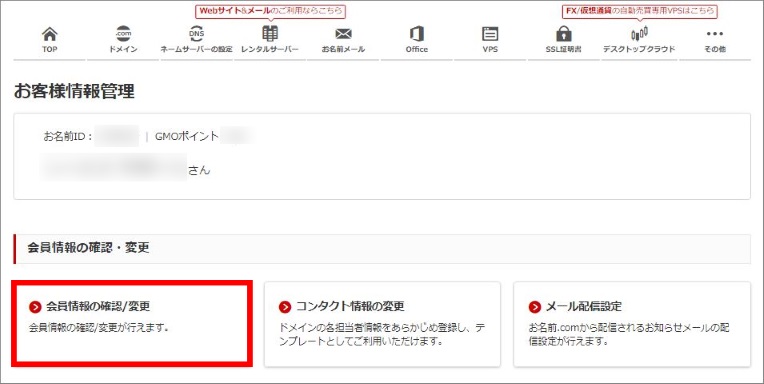This screenshot has width=764, height=384.
Task: Click the Webサイト&メール promo banner
Action: pos(270,11)
